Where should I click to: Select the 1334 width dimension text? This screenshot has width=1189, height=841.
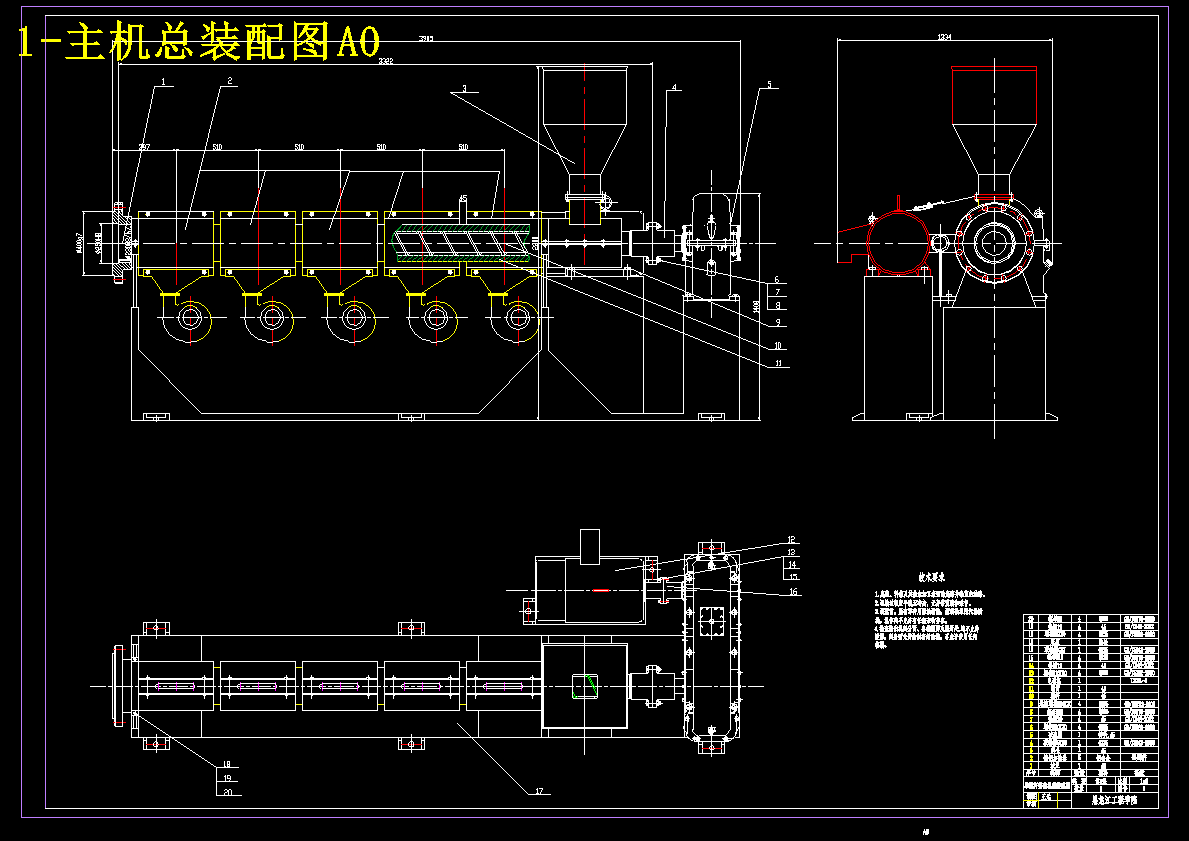[944, 36]
